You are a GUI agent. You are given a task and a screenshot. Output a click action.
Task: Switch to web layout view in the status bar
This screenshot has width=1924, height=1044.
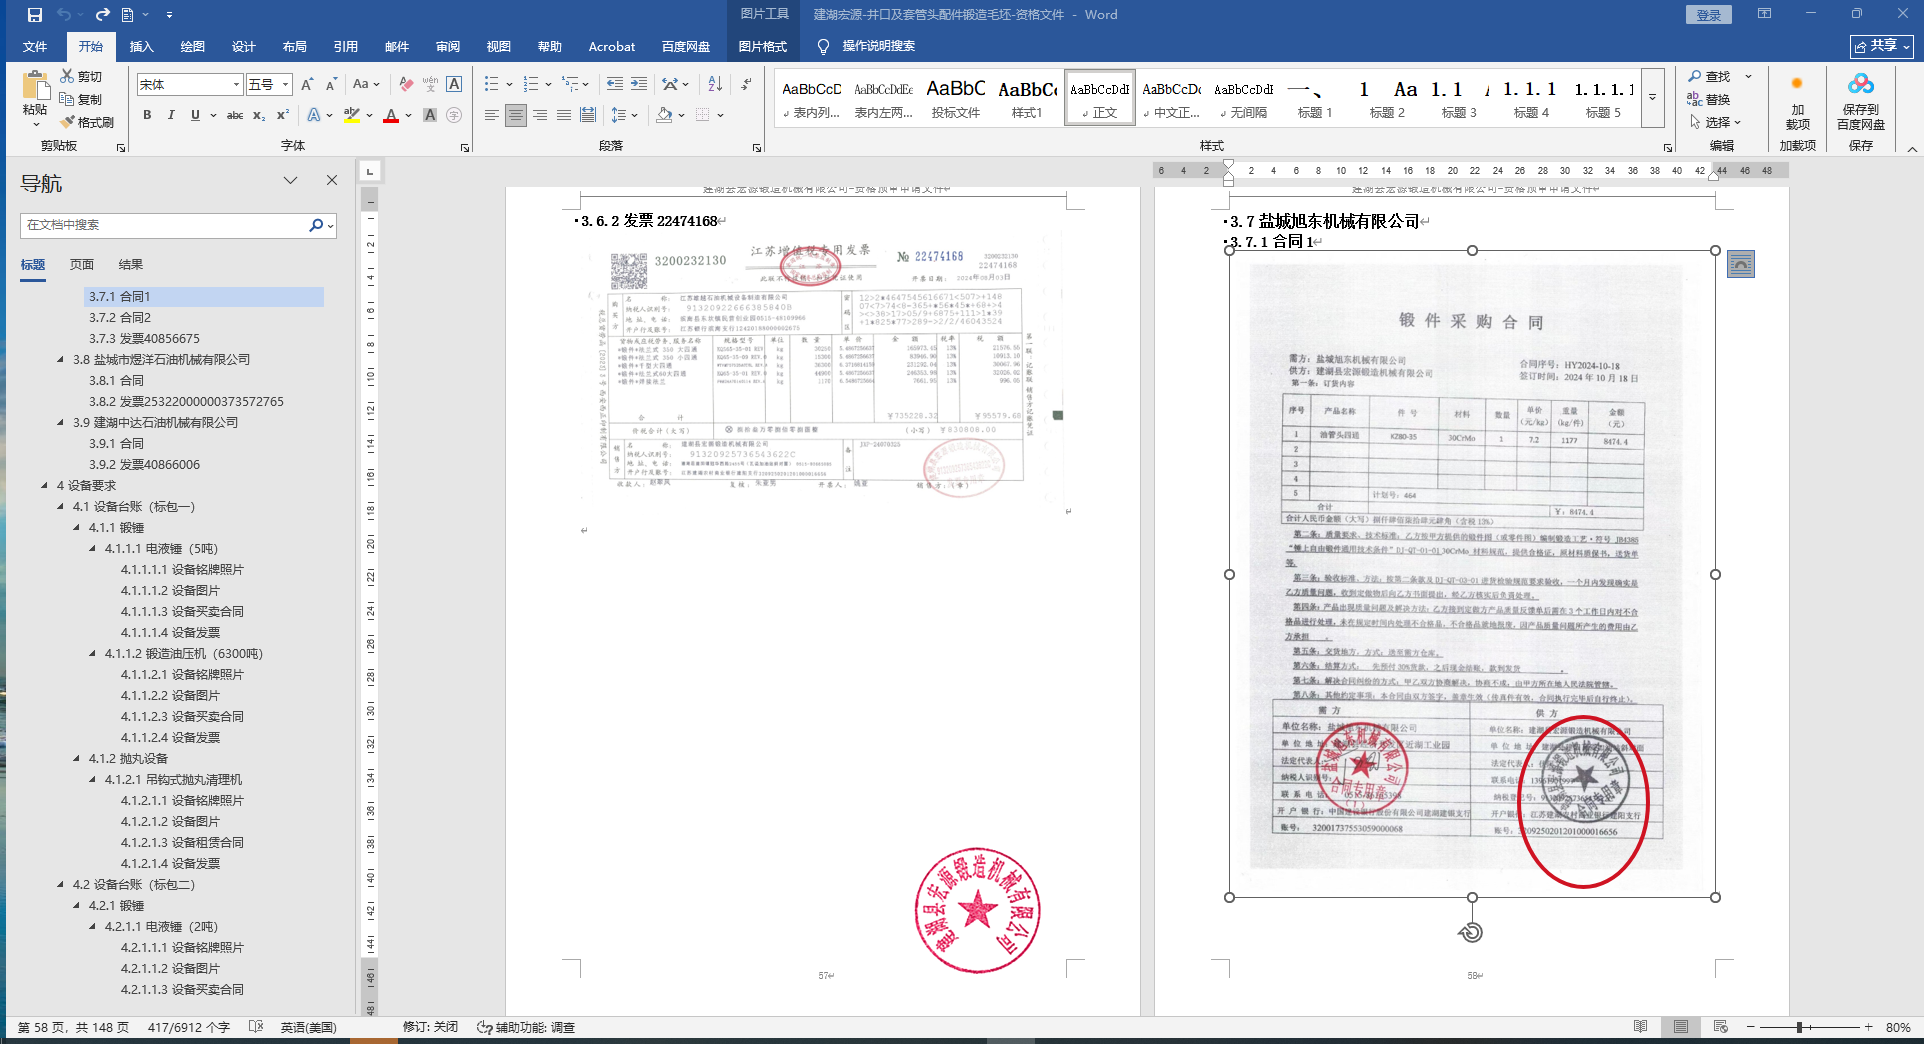click(1720, 1027)
